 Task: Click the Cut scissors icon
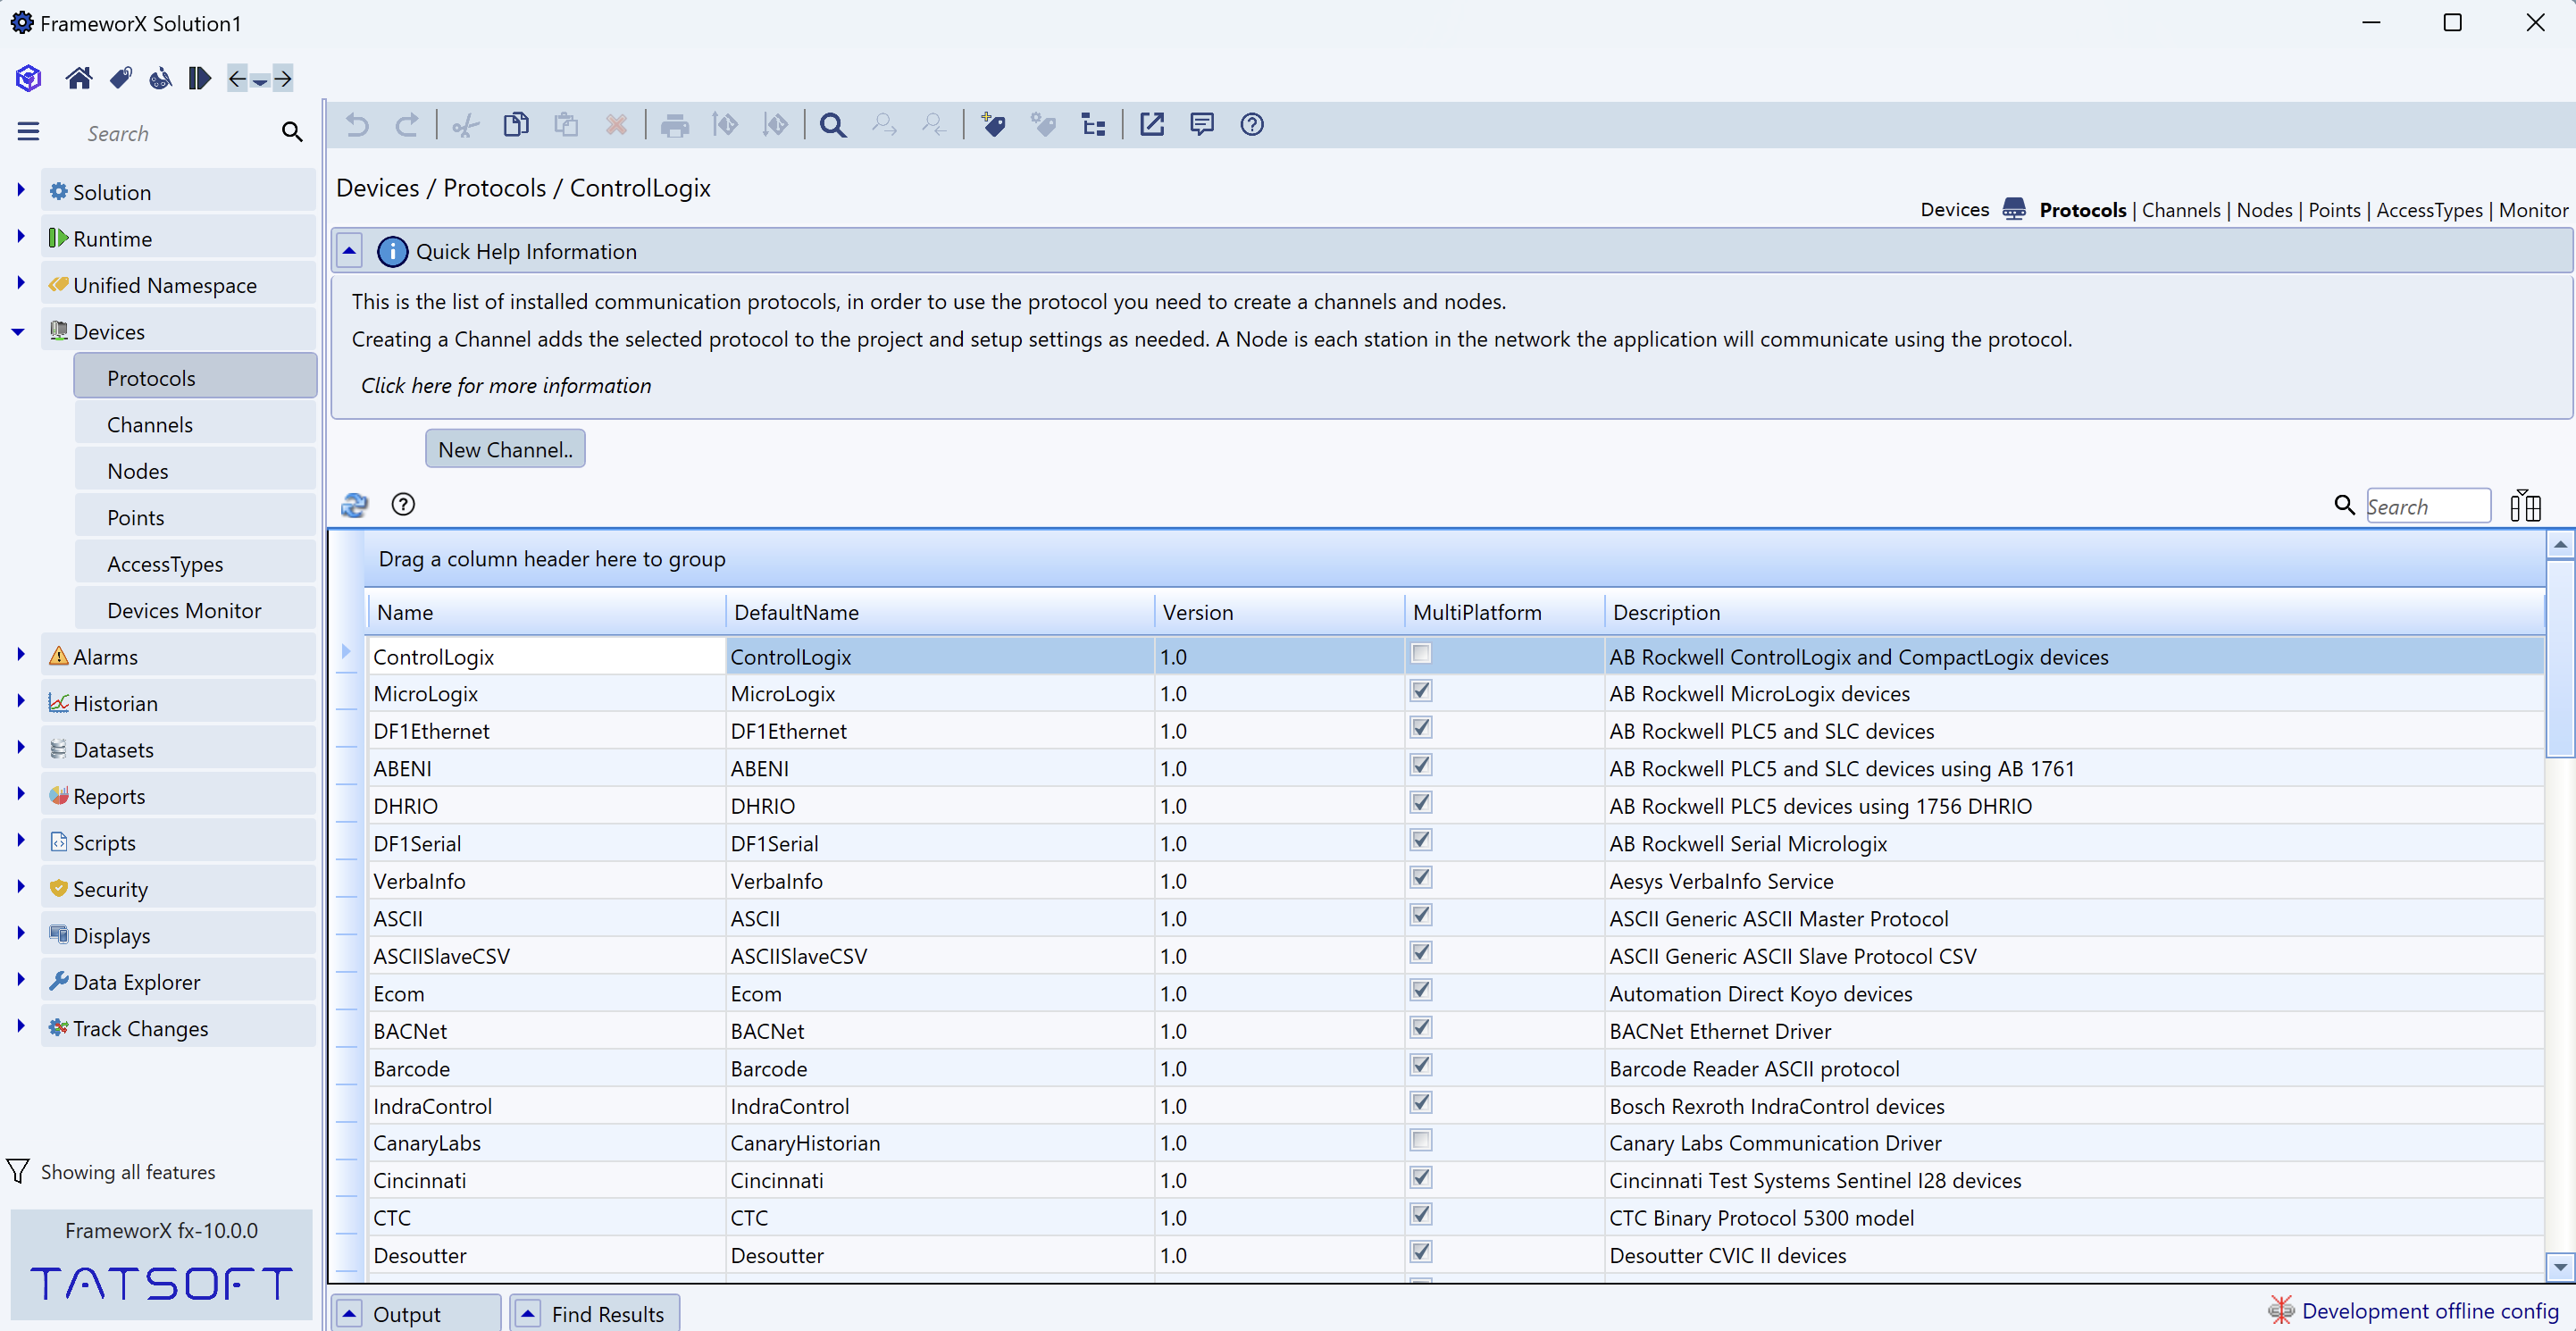[466, 125]
